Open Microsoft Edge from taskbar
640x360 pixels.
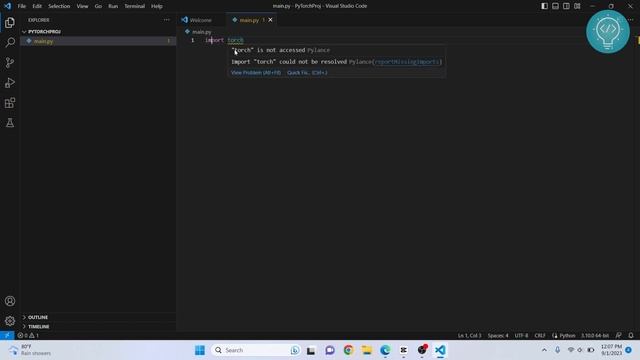pos(385,350)
